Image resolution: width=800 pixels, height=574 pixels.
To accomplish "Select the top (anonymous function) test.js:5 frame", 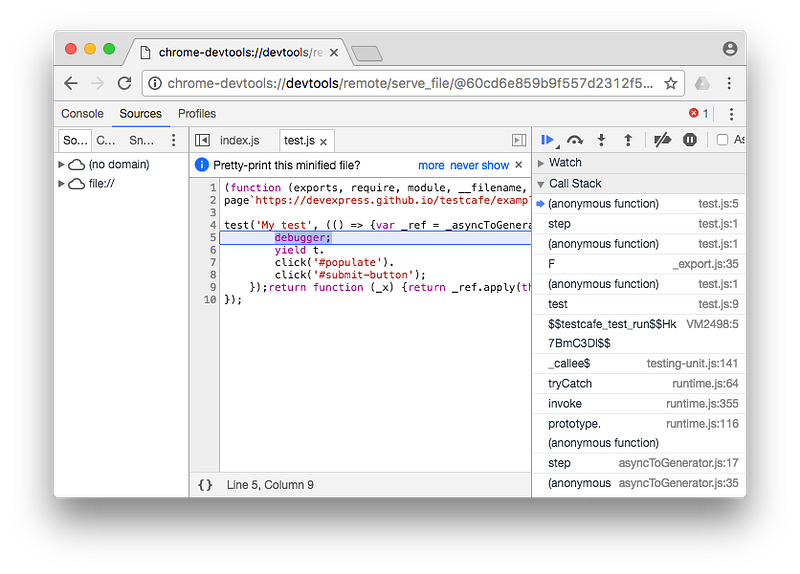I will (638, 204).
